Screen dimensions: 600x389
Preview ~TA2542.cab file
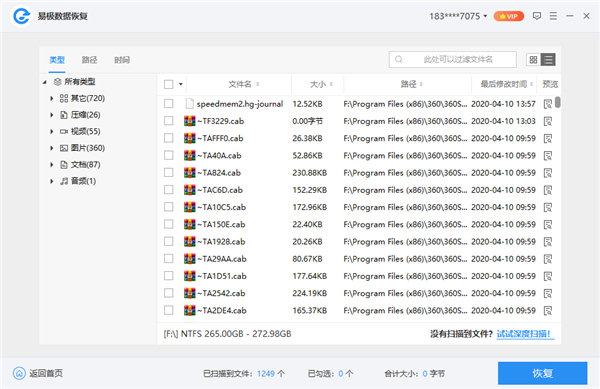548,293
